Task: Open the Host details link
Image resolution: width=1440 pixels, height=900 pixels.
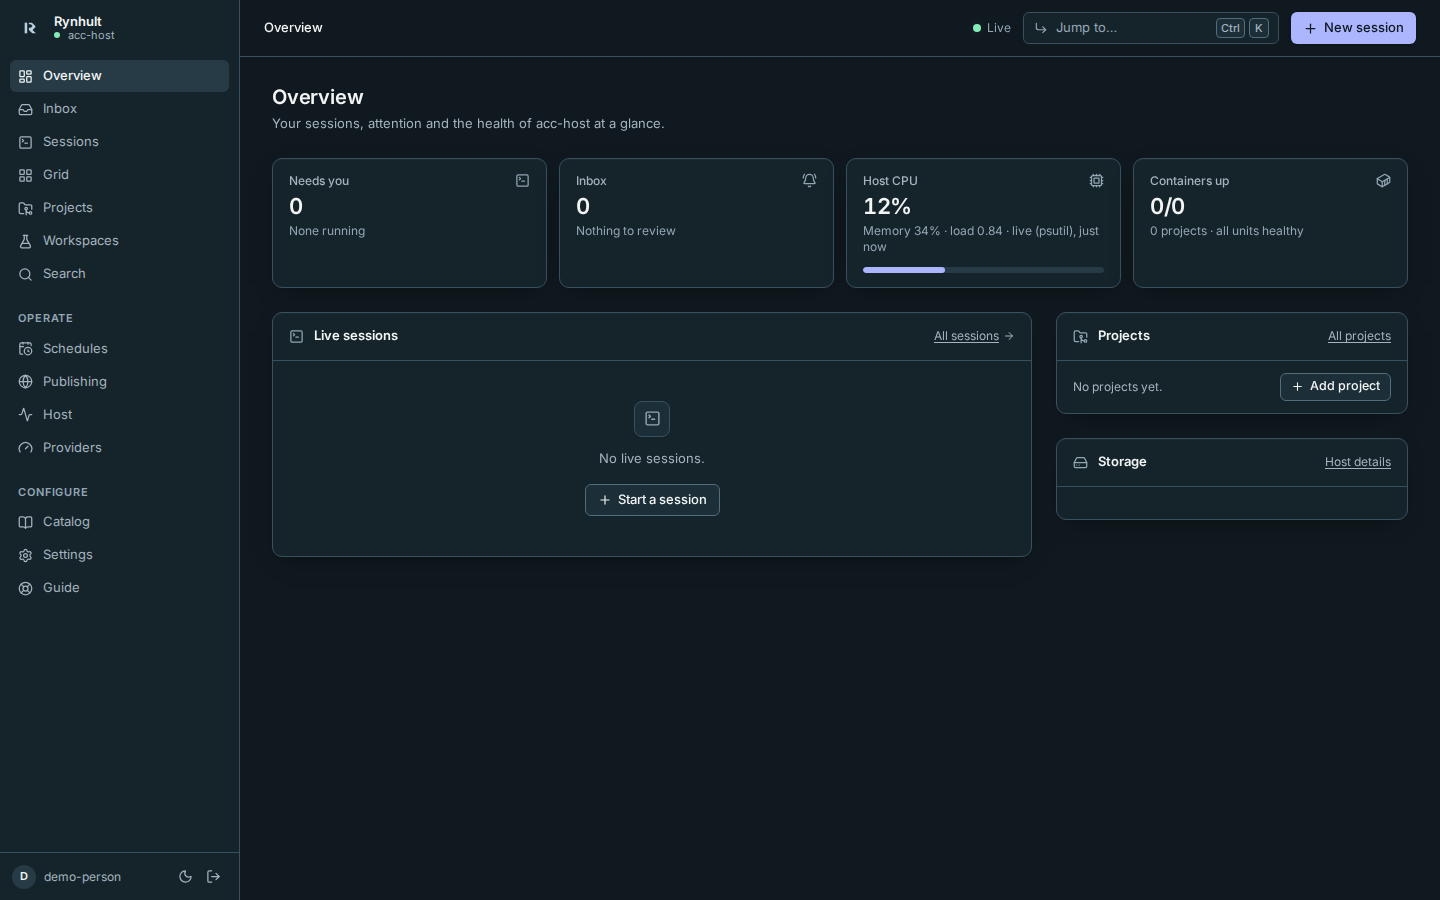Action: click(x=1358, y=462)
